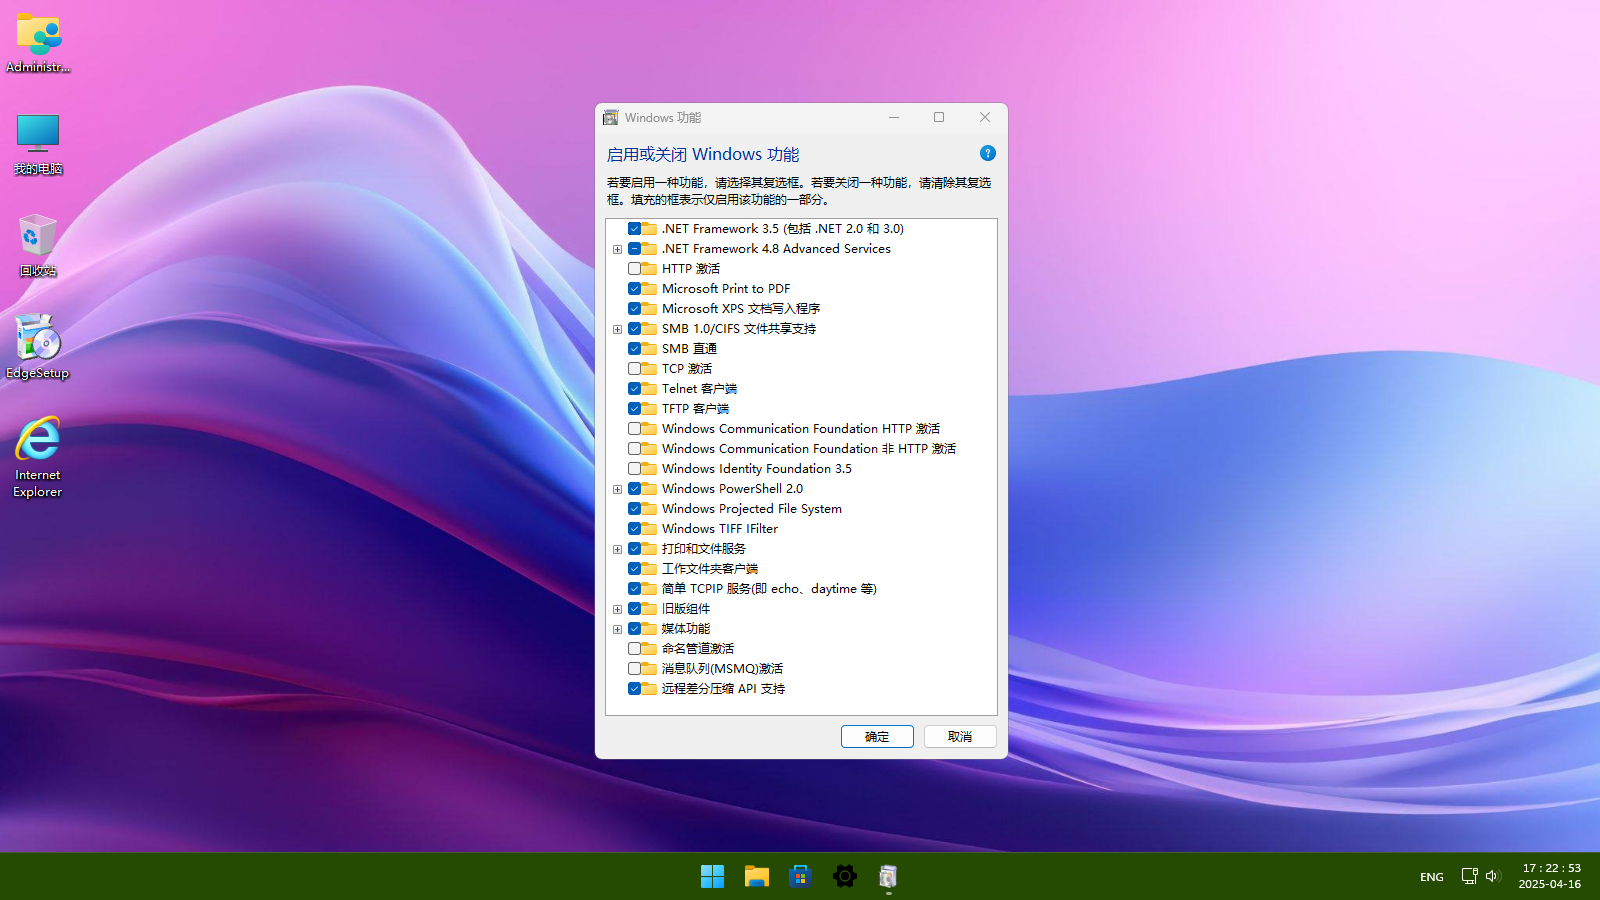Expand the 打印和文件服务 node

[618, 549]
